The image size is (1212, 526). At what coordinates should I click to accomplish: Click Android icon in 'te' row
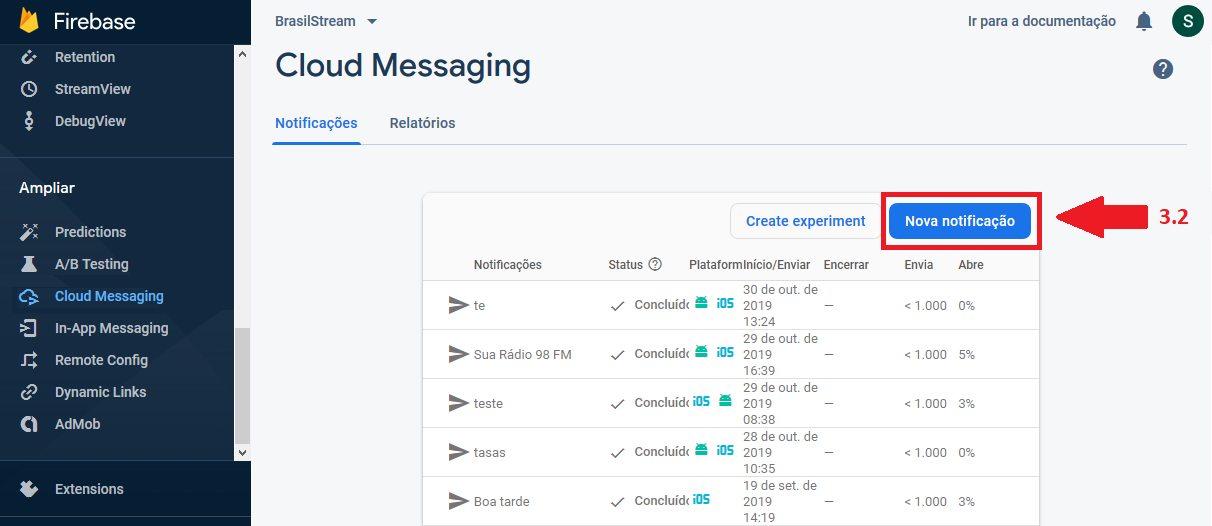(x=701, y=303)
